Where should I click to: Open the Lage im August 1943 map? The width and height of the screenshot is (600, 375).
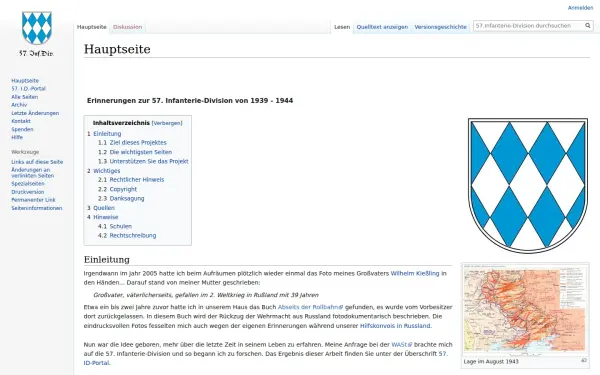pos(525,309)
